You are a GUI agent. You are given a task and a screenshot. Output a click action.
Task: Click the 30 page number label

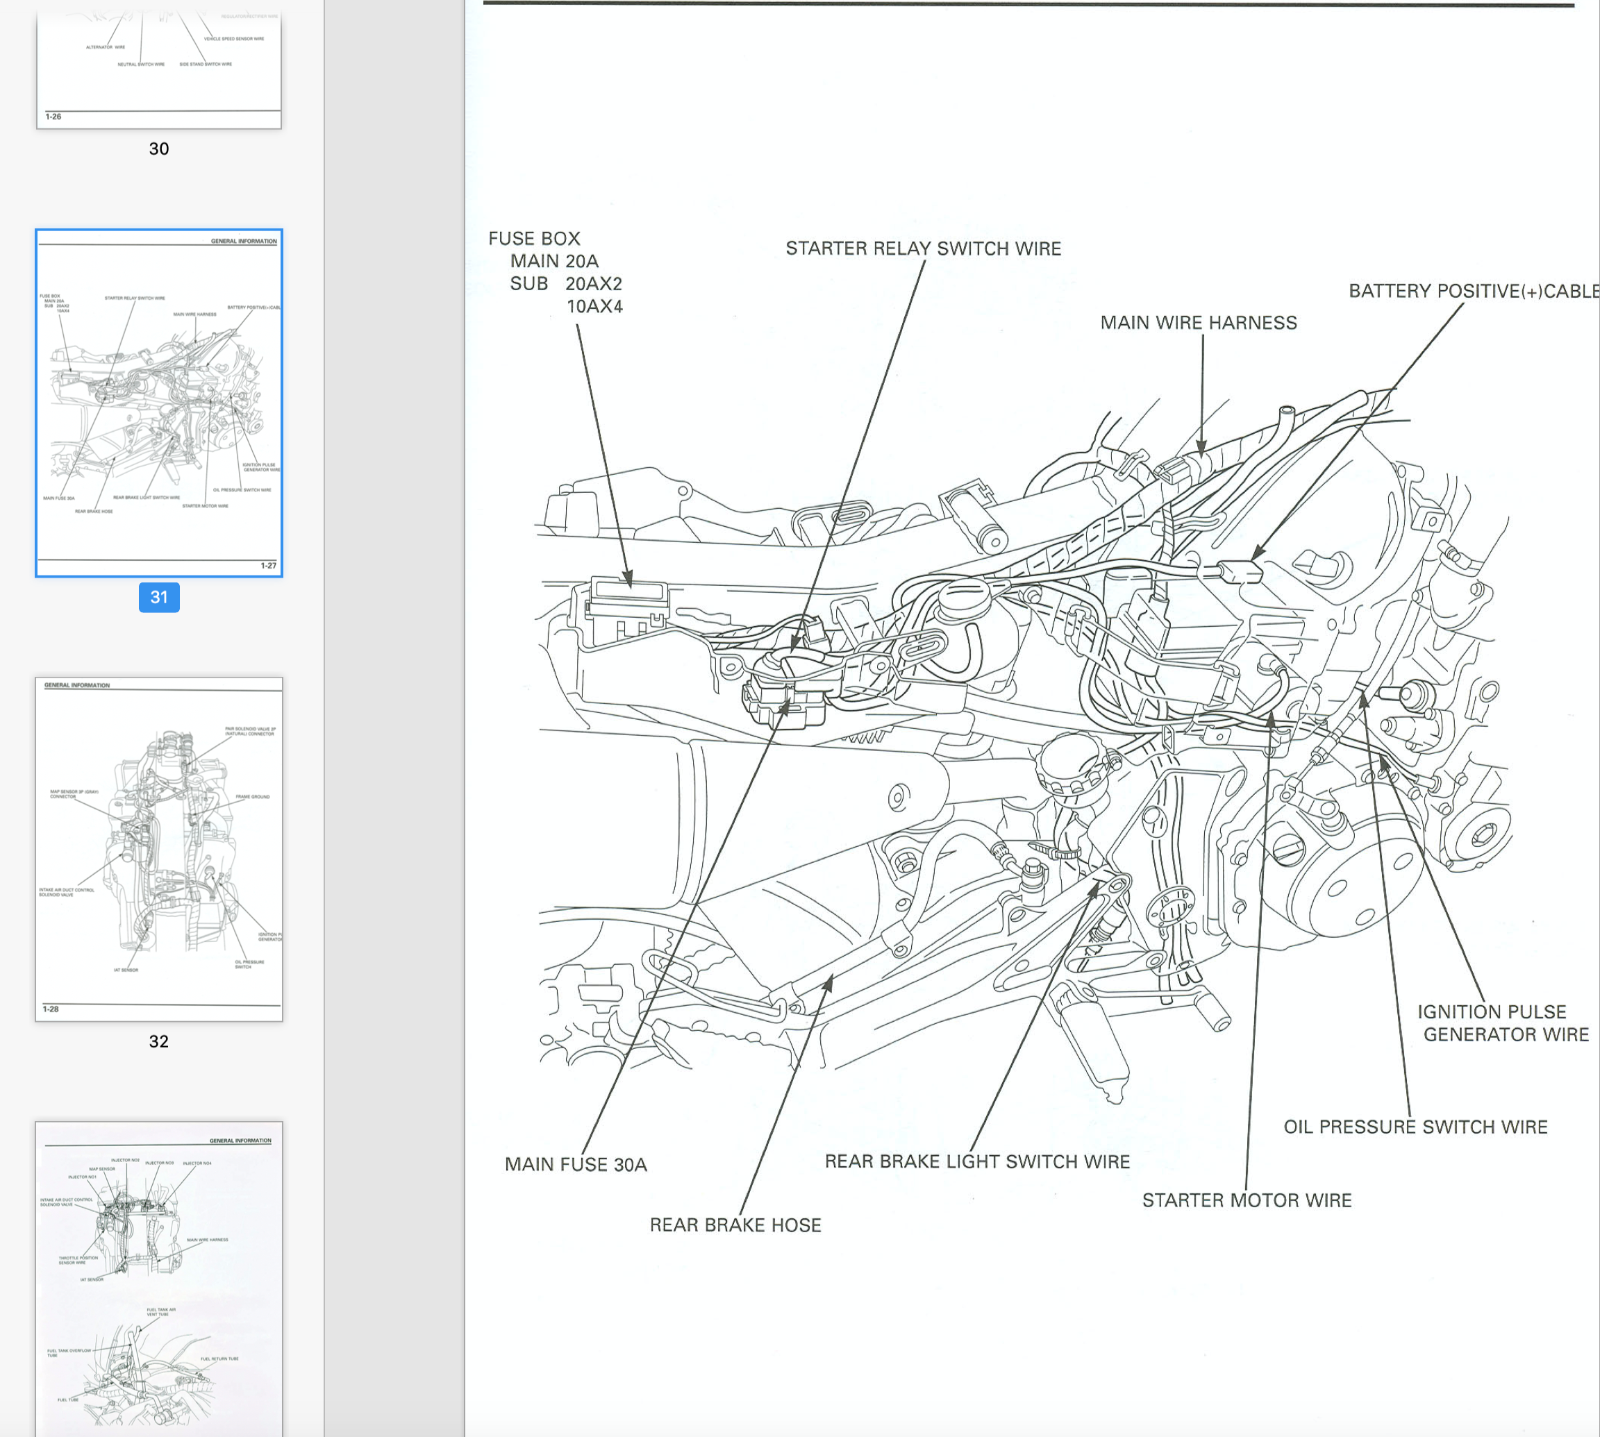159,149
